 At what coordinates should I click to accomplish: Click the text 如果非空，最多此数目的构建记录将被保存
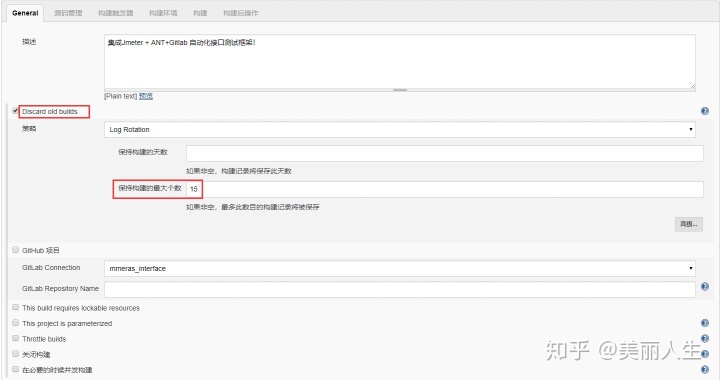[x=253, y=207]
